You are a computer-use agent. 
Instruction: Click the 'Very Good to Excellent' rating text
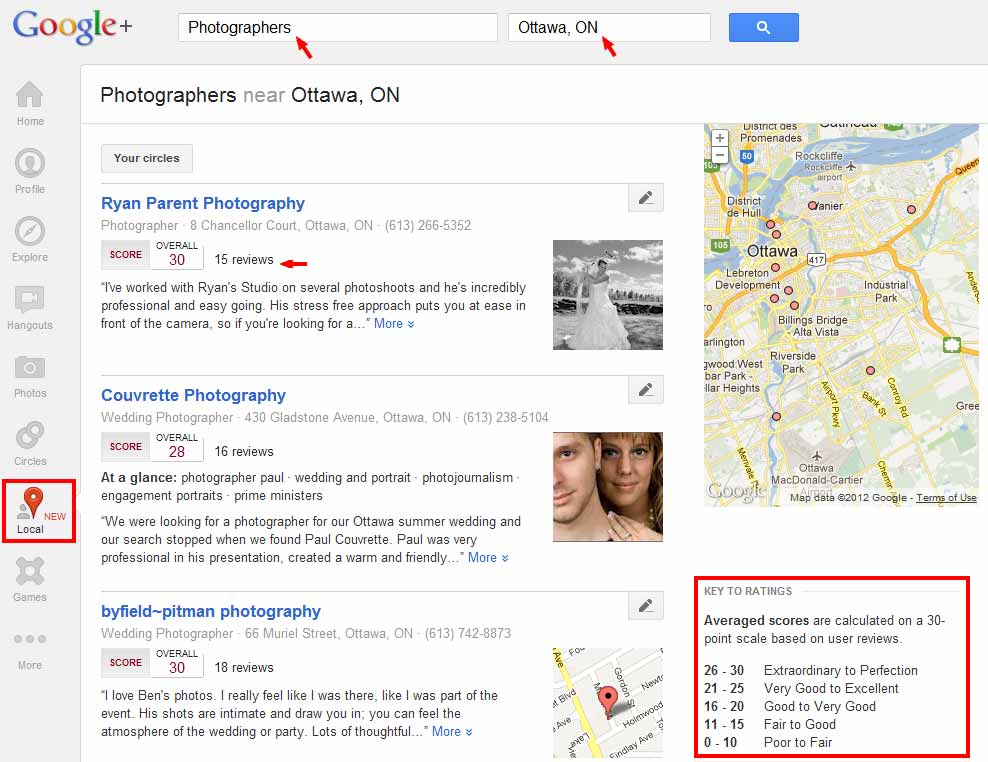point(831,688)
